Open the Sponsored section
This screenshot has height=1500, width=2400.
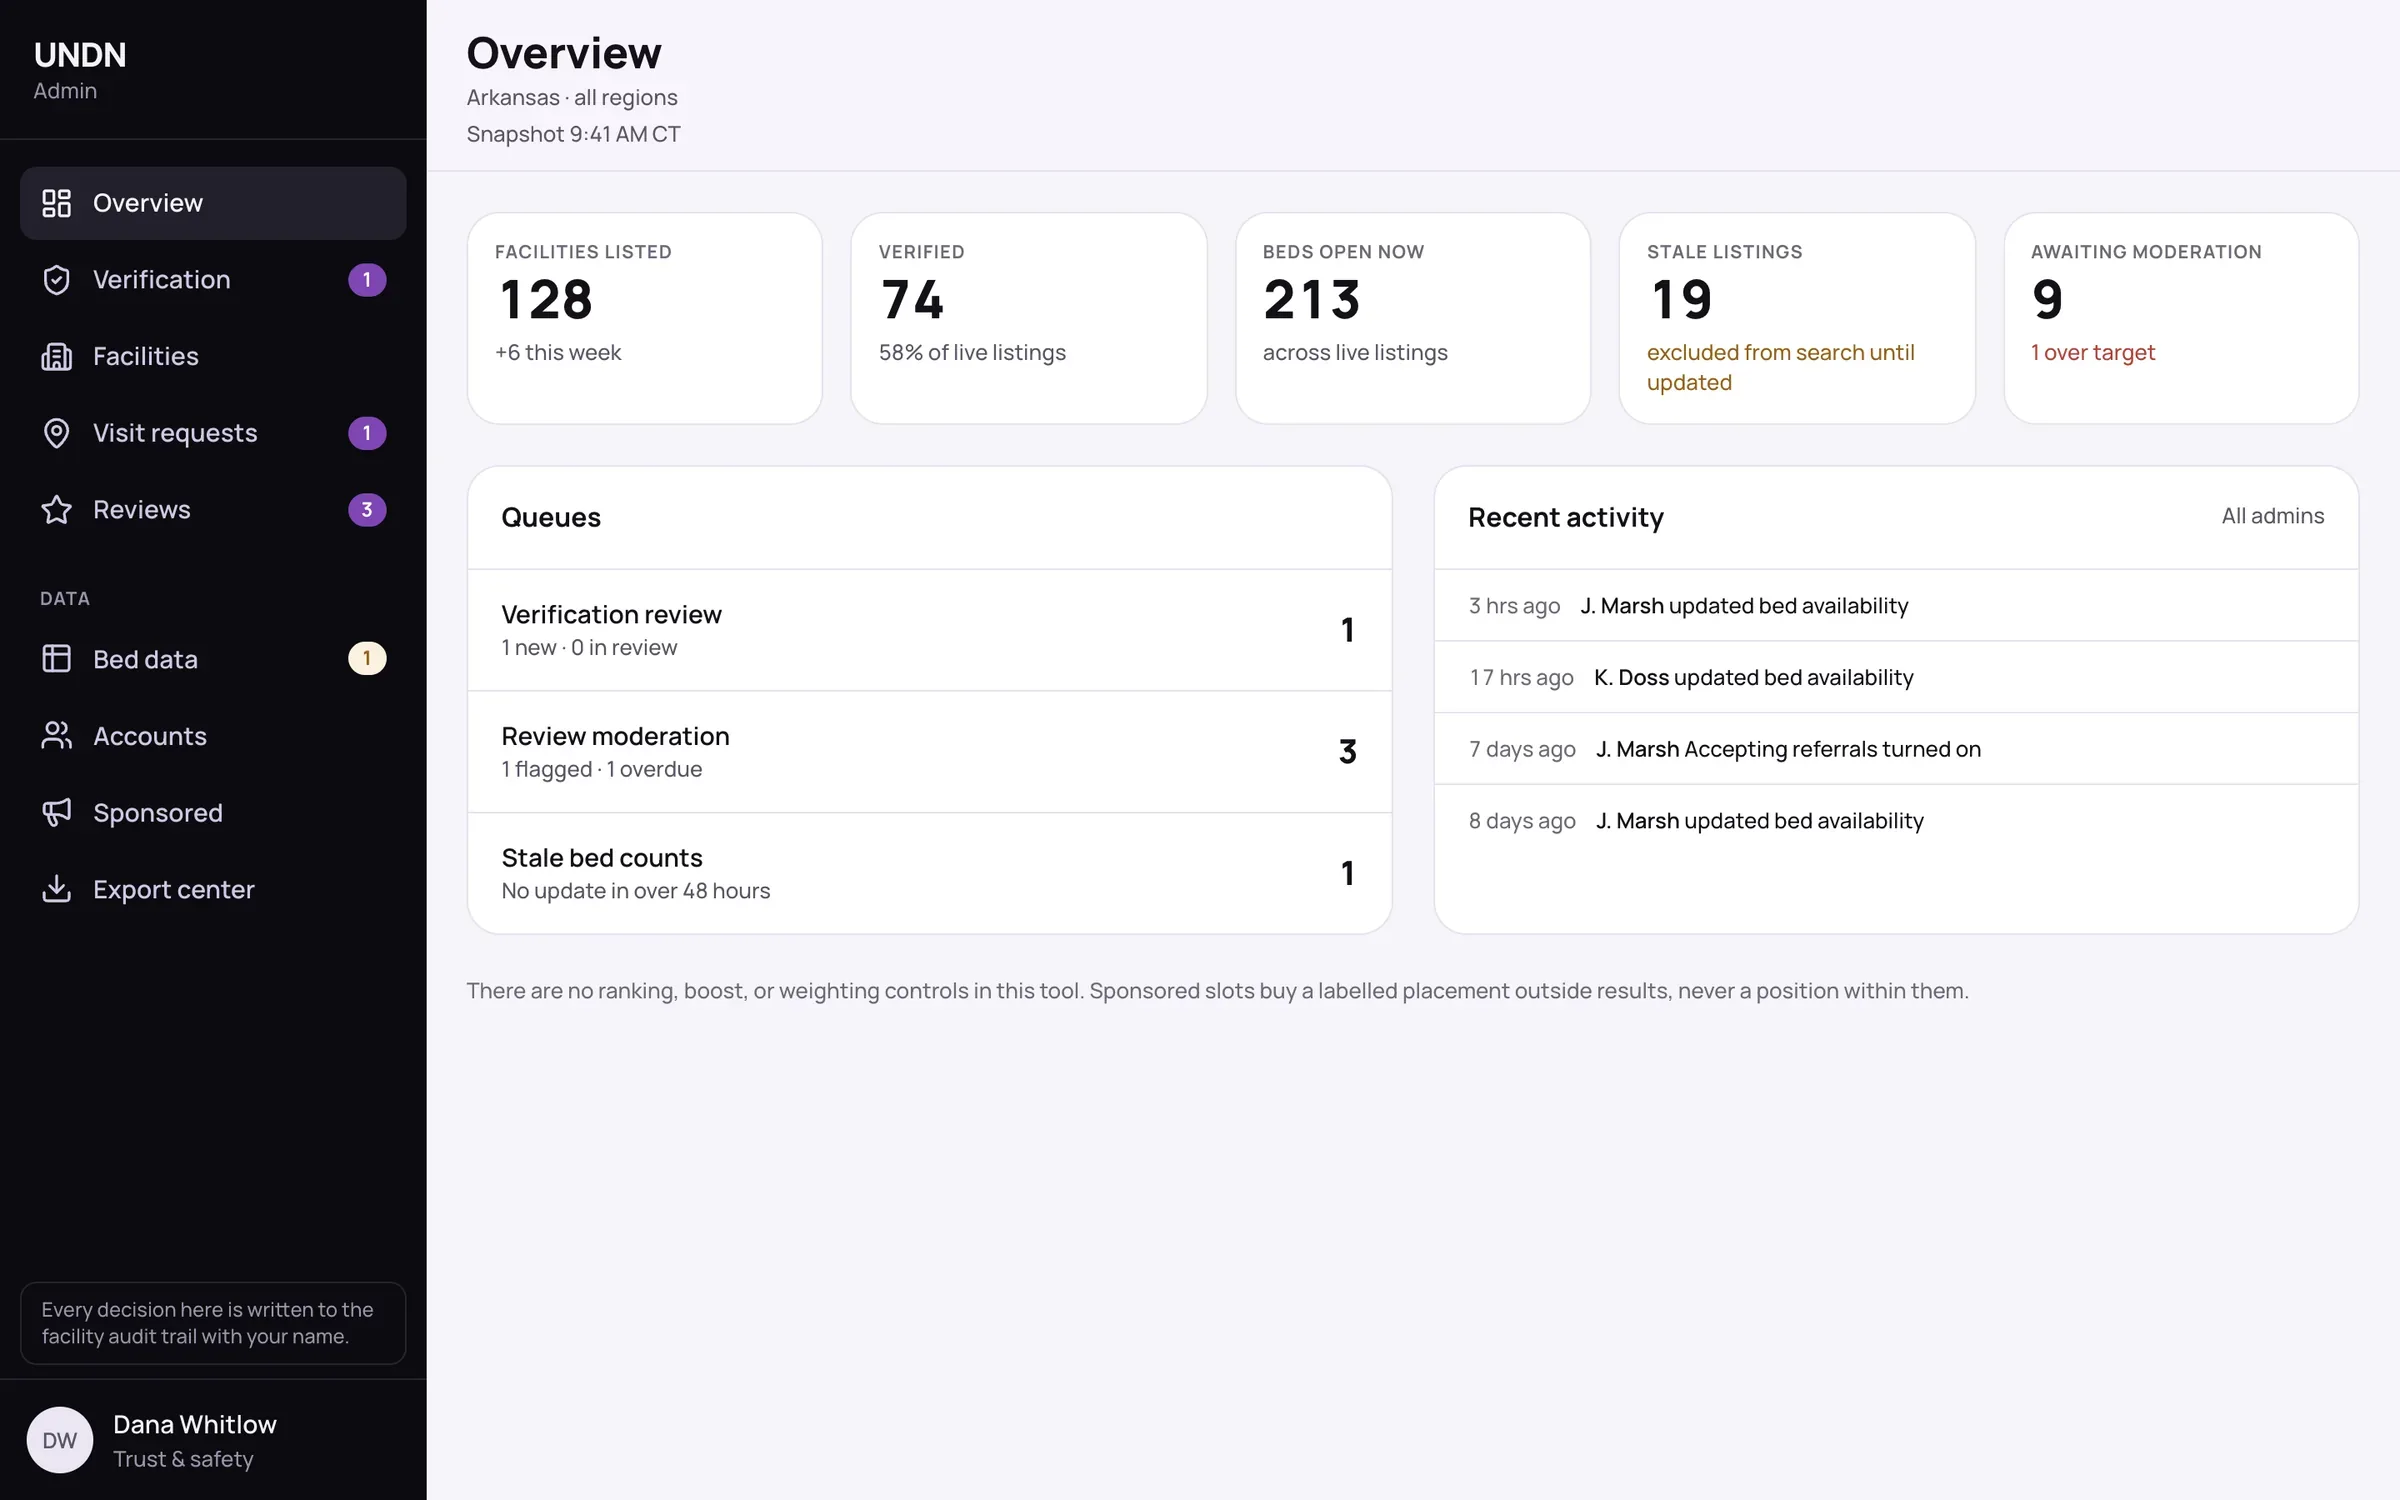[x=213, y=812]
